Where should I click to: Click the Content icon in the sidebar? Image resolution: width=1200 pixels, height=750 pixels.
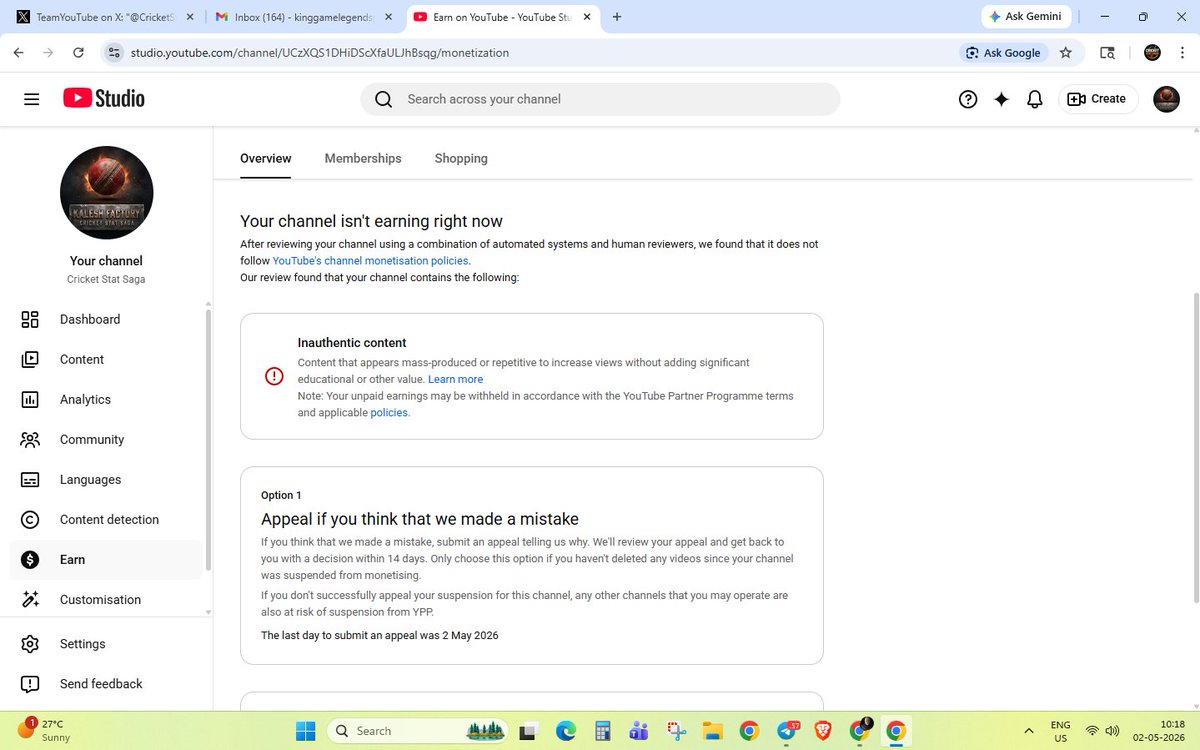(x=30, y=359)
